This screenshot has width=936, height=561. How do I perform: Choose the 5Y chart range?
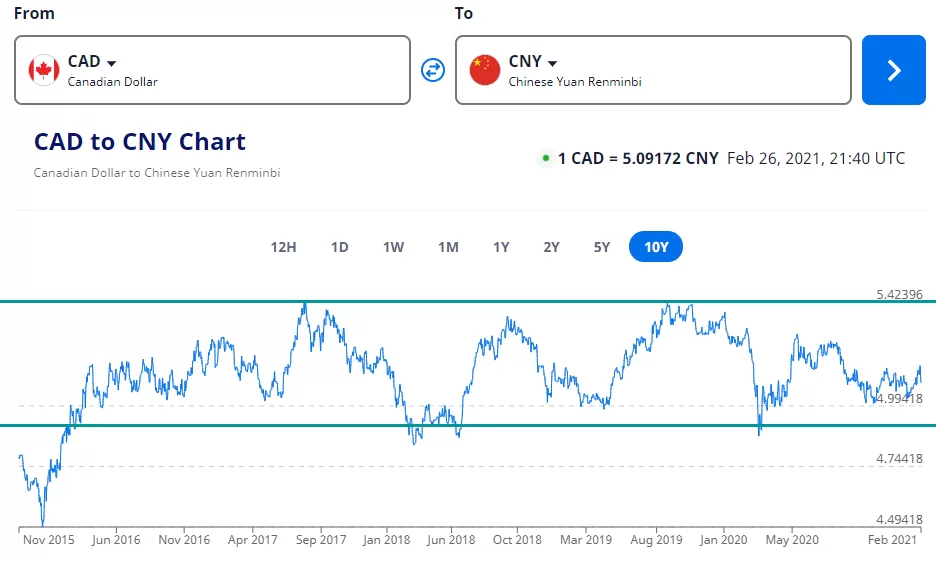pyautogui.click(x=602, y=247)
